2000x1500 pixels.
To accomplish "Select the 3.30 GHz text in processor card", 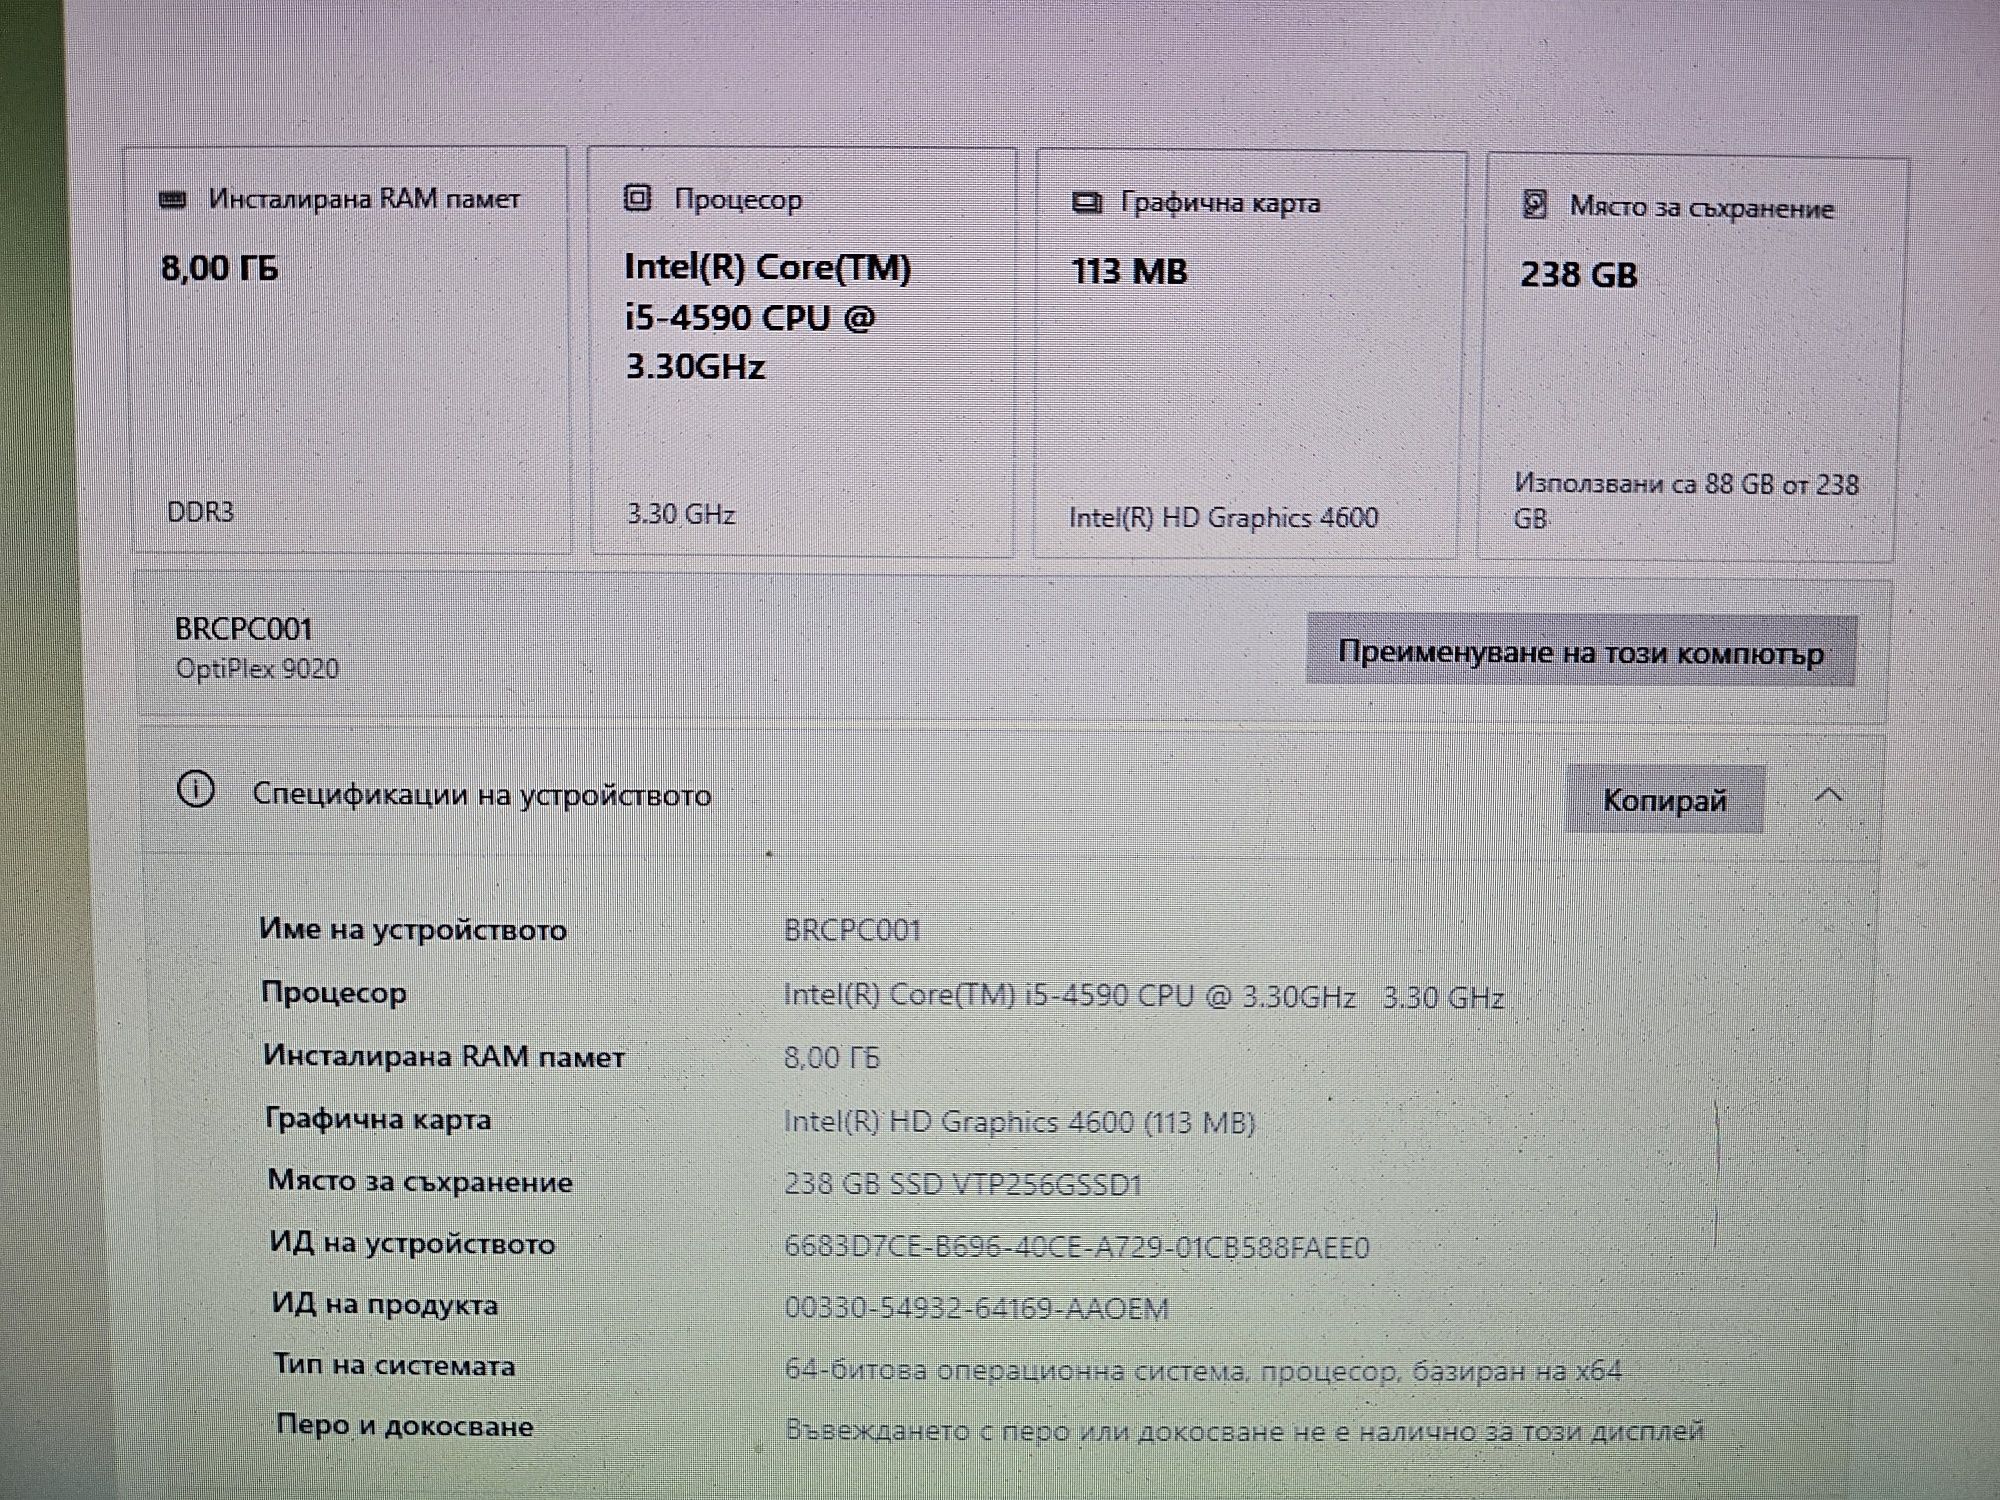I will (681, 514).
